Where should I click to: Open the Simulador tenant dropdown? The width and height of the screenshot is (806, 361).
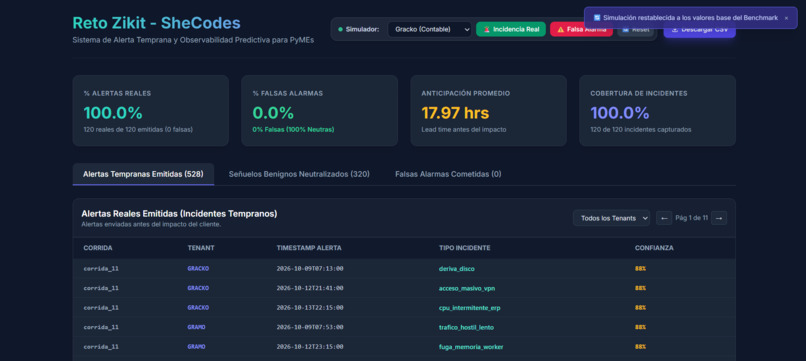point(430,29)
